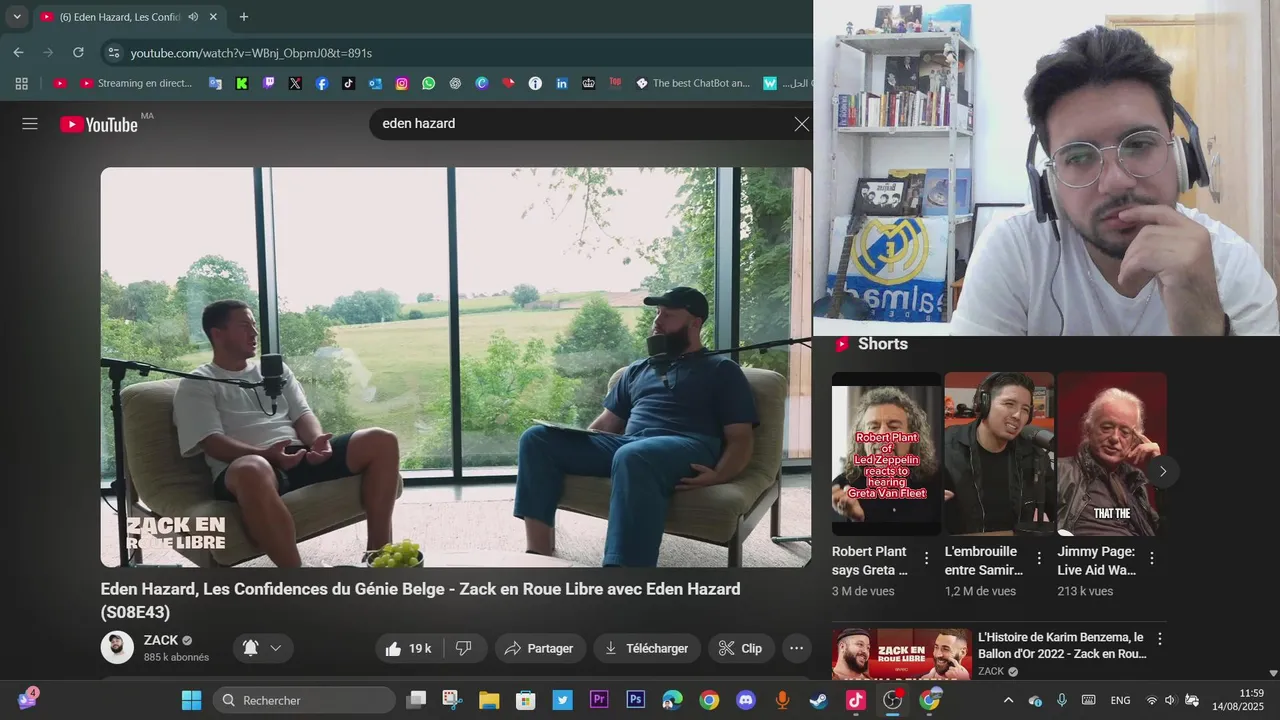Open the notification bell dropdown for ZACK
The width and height of the screenshot is (1280, 720).
263,648
